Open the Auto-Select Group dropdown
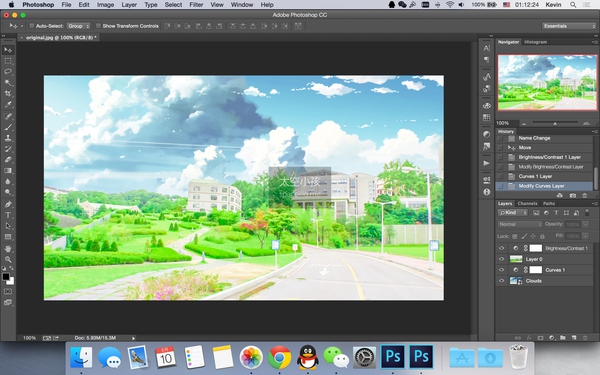 (x=78, y=26)
